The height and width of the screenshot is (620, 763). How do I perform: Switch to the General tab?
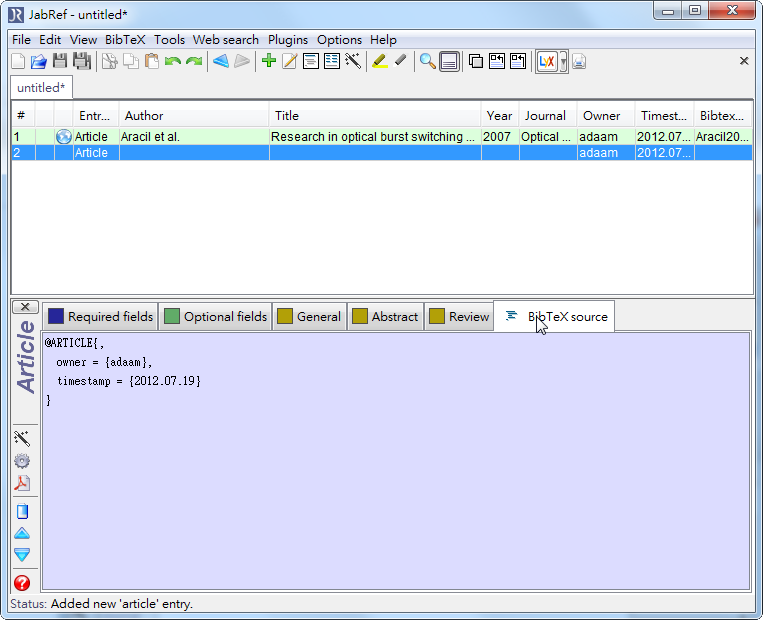click(x=309, y=316)
